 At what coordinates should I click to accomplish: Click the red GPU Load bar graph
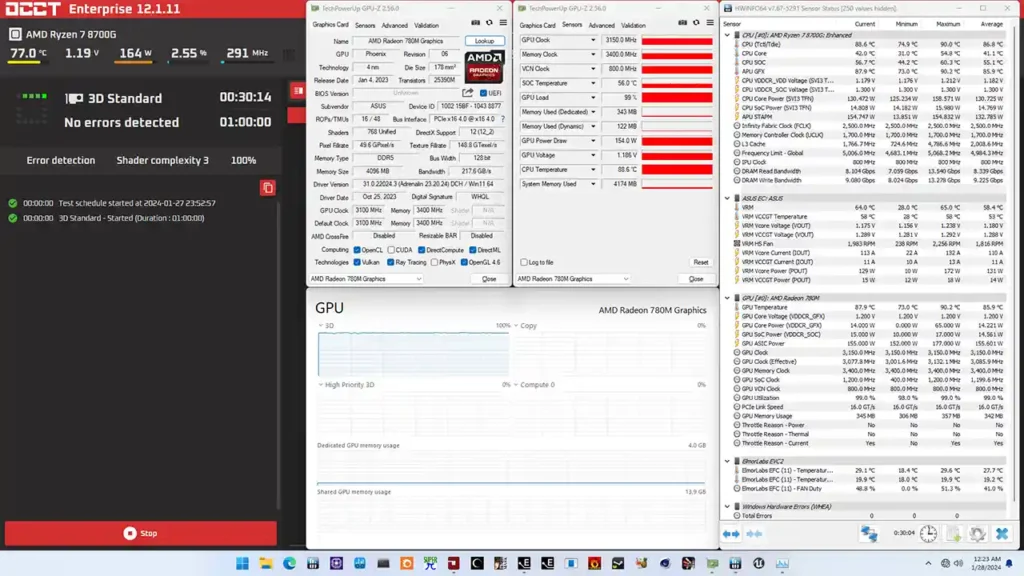click(x=676, y=97)
